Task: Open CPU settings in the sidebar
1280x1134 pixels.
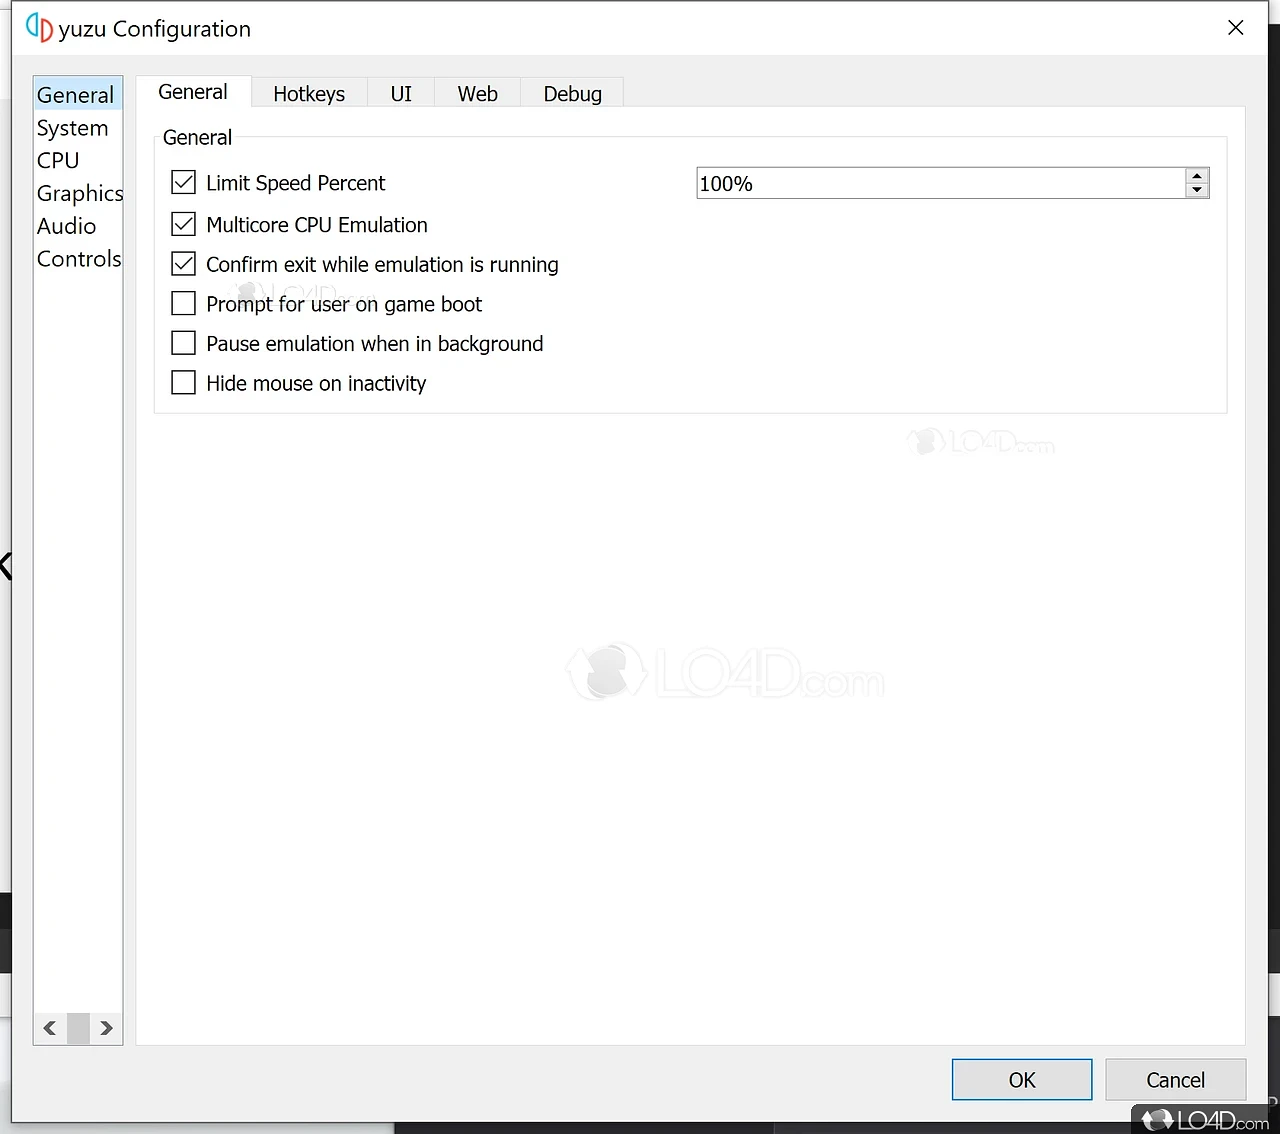Action: click(77, 160)
